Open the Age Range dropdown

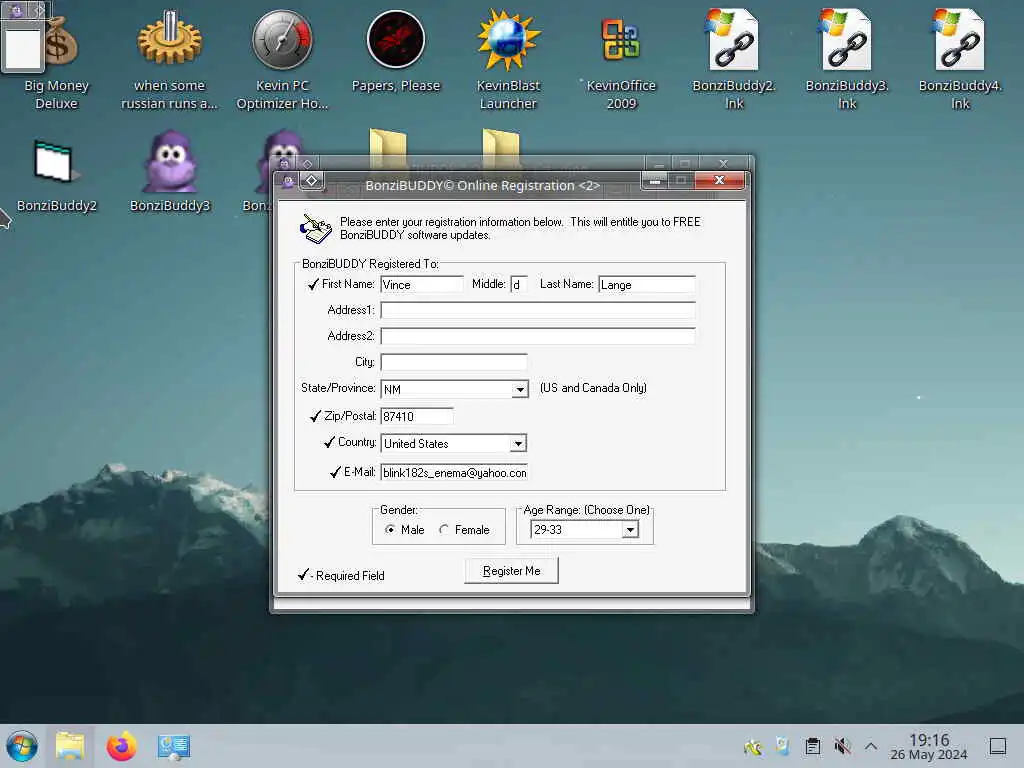click(630, 530)
